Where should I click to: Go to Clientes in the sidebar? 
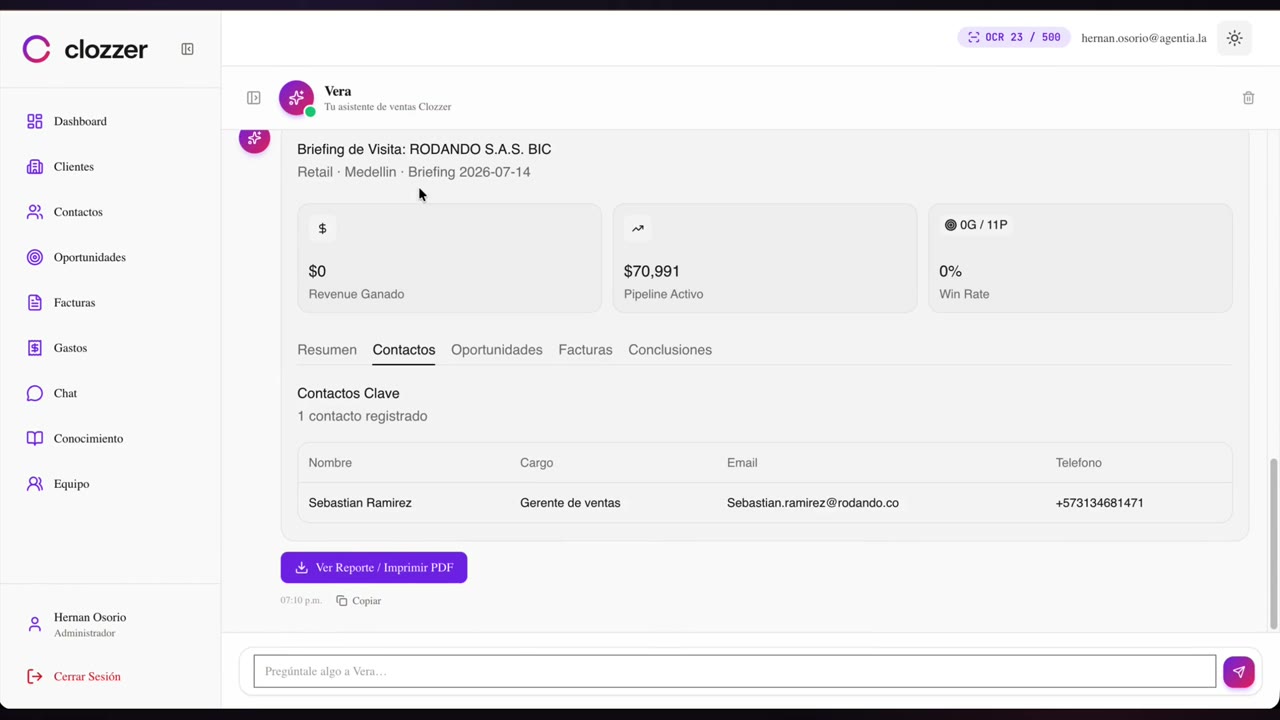tap(74, 167)
